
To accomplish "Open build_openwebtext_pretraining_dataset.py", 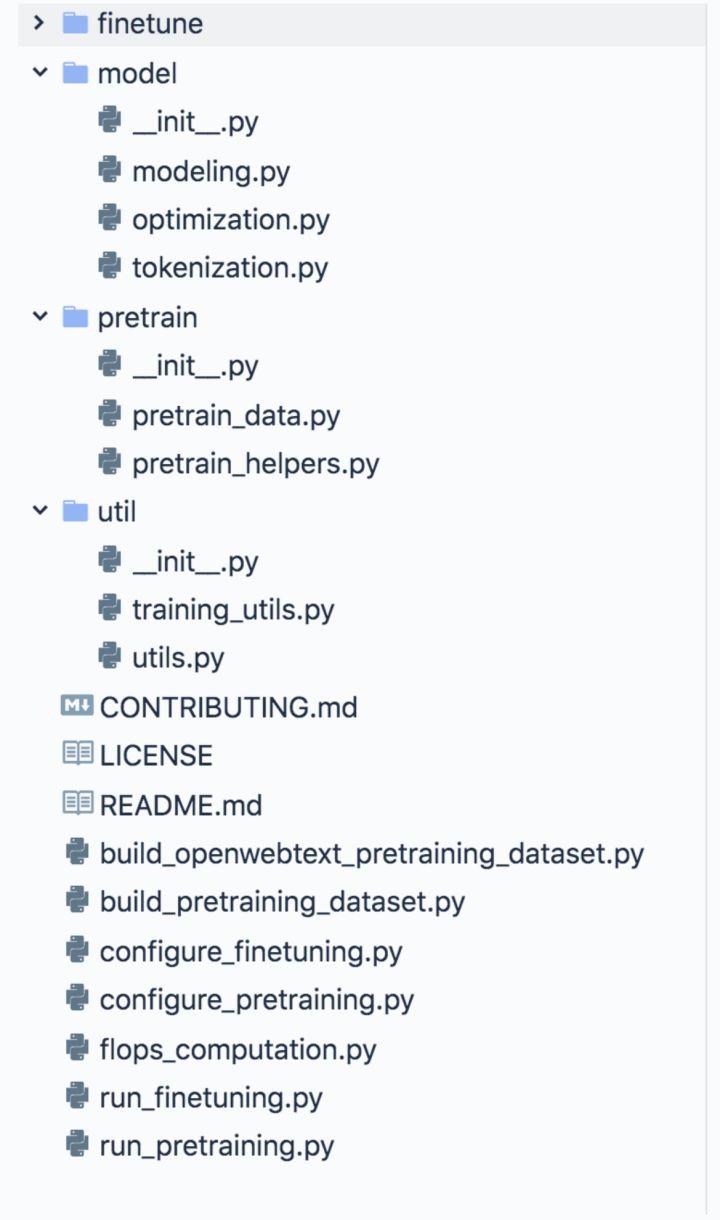I will coord(372,853).
